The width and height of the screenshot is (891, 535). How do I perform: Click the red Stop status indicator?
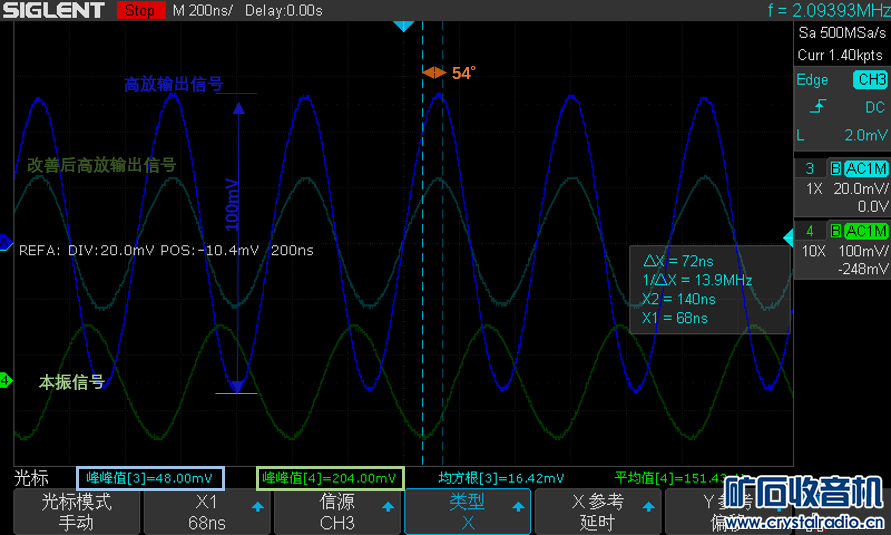point(140,12)
